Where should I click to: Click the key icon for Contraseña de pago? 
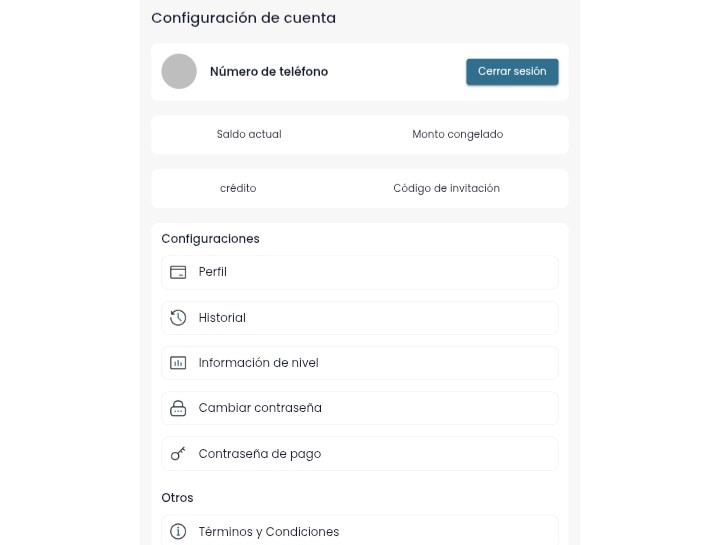coord(178,454)
